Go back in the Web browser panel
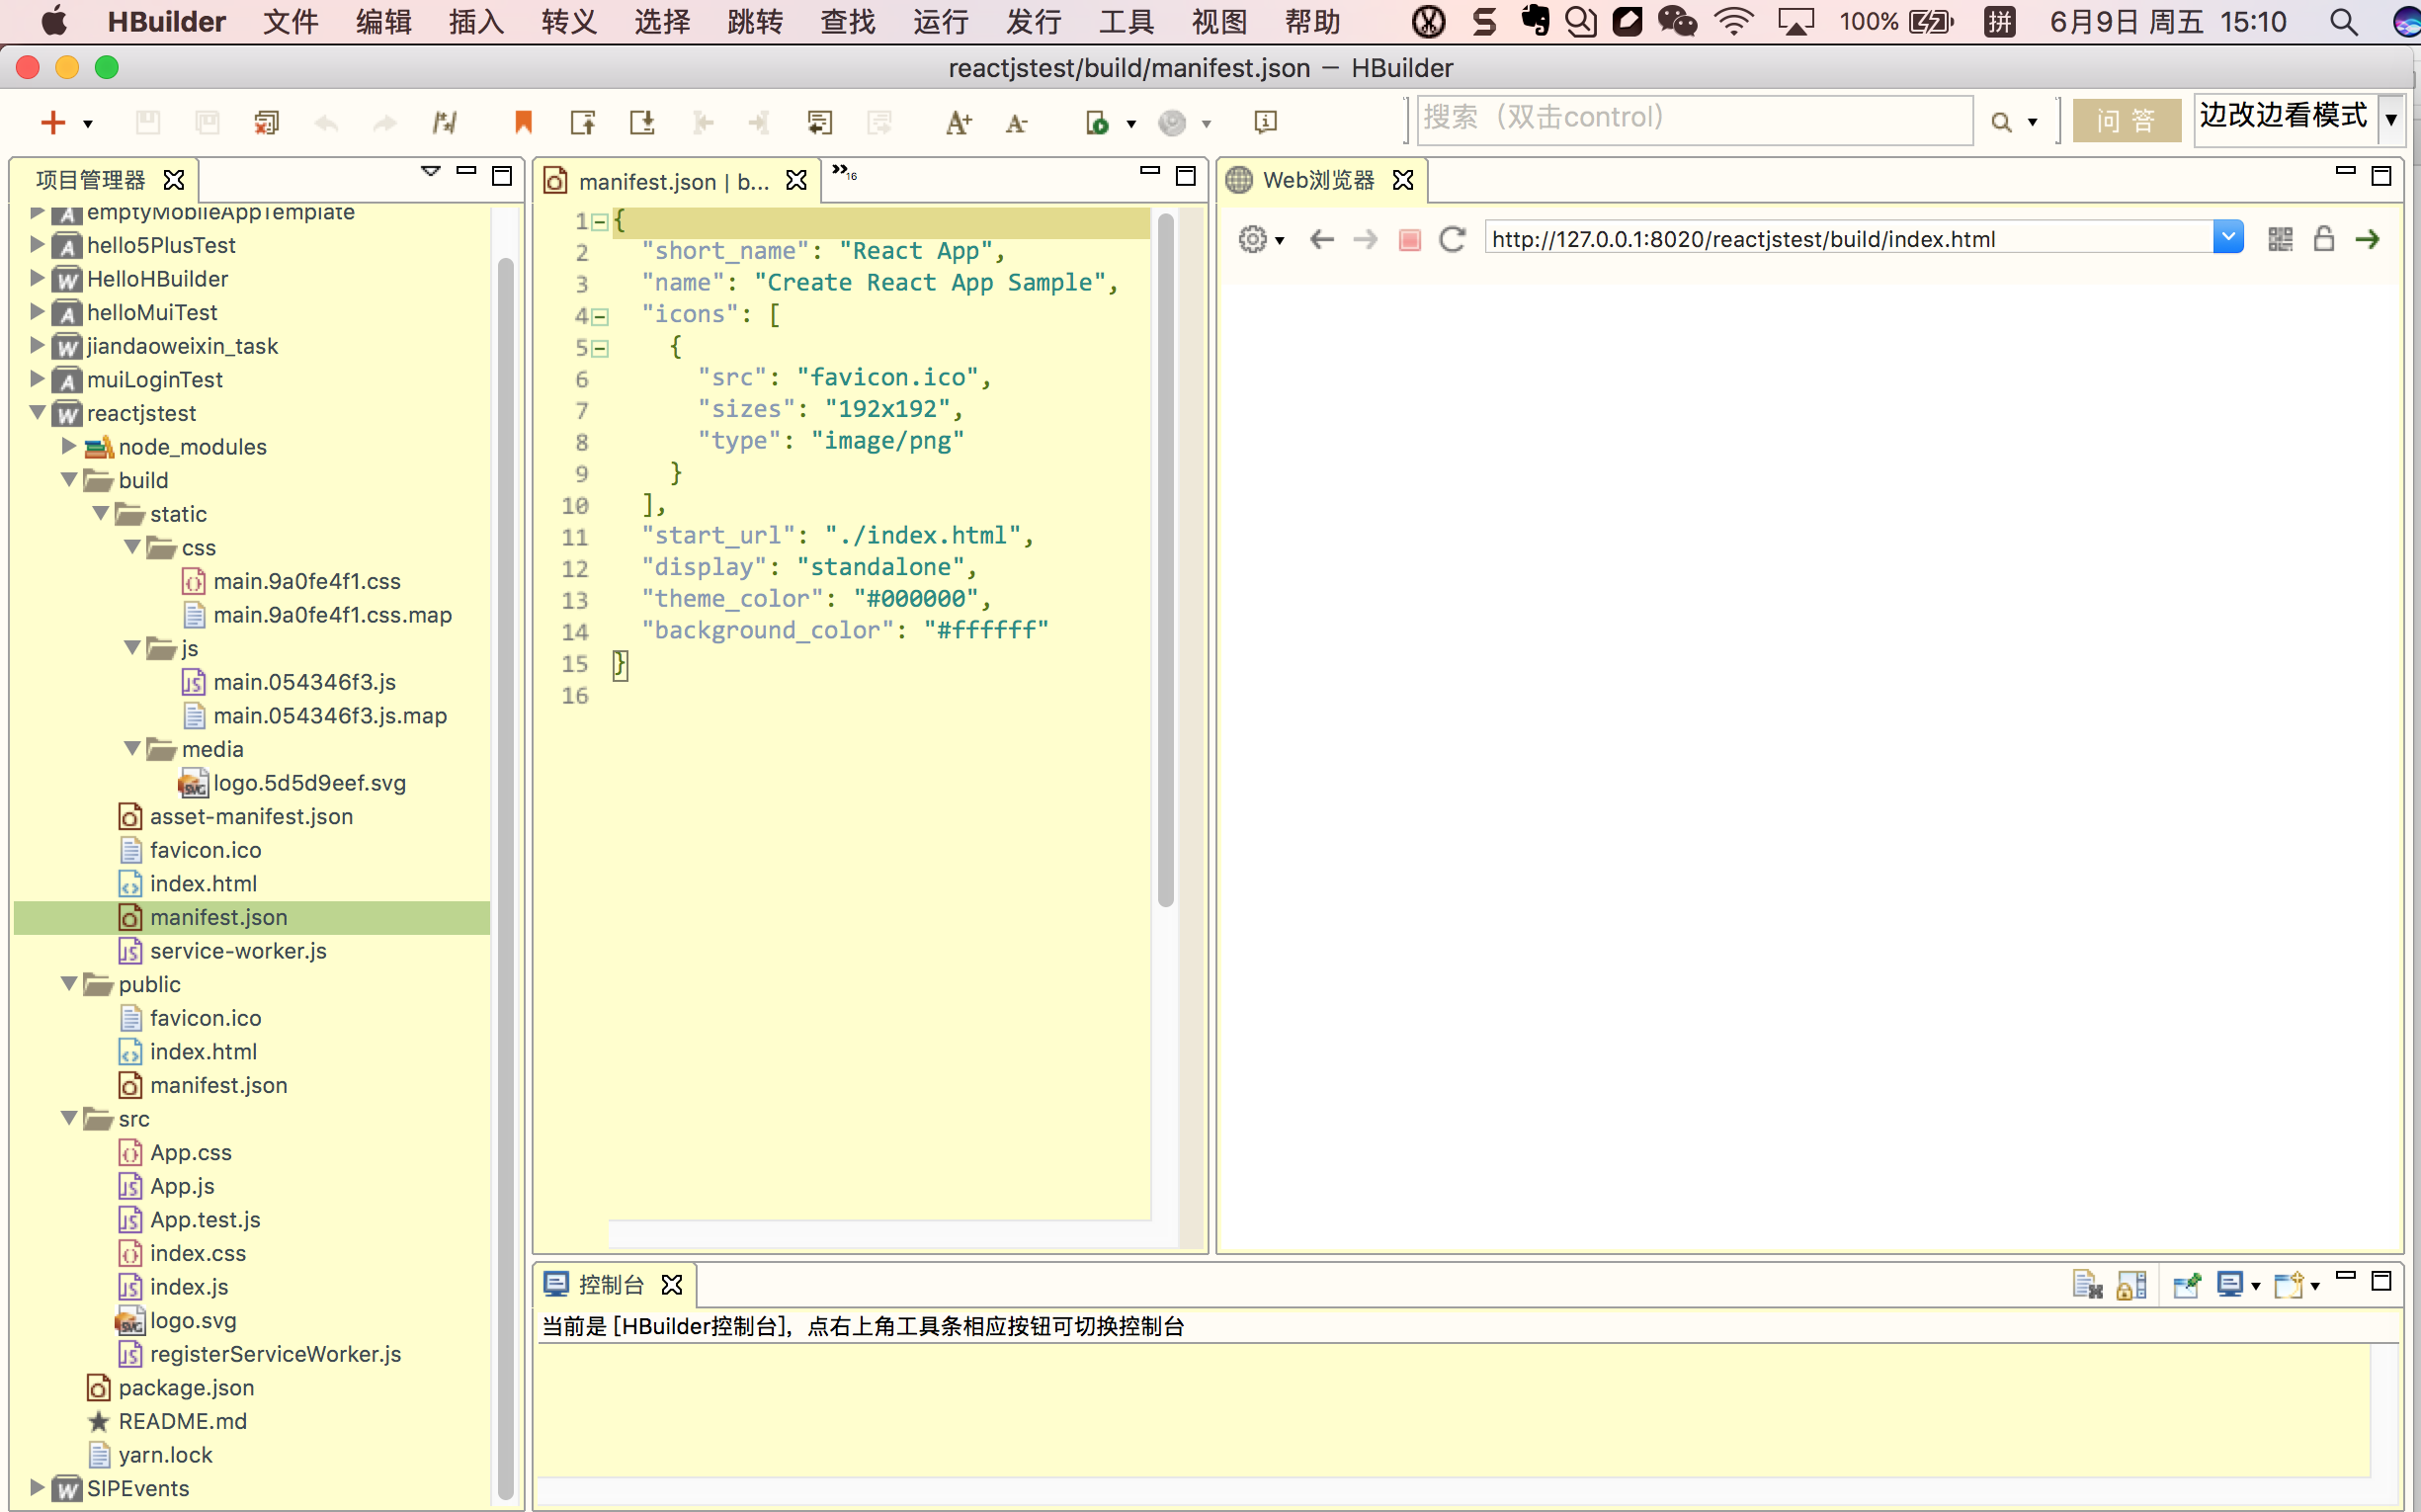 pyautogui.click(x=1321, y=239)
